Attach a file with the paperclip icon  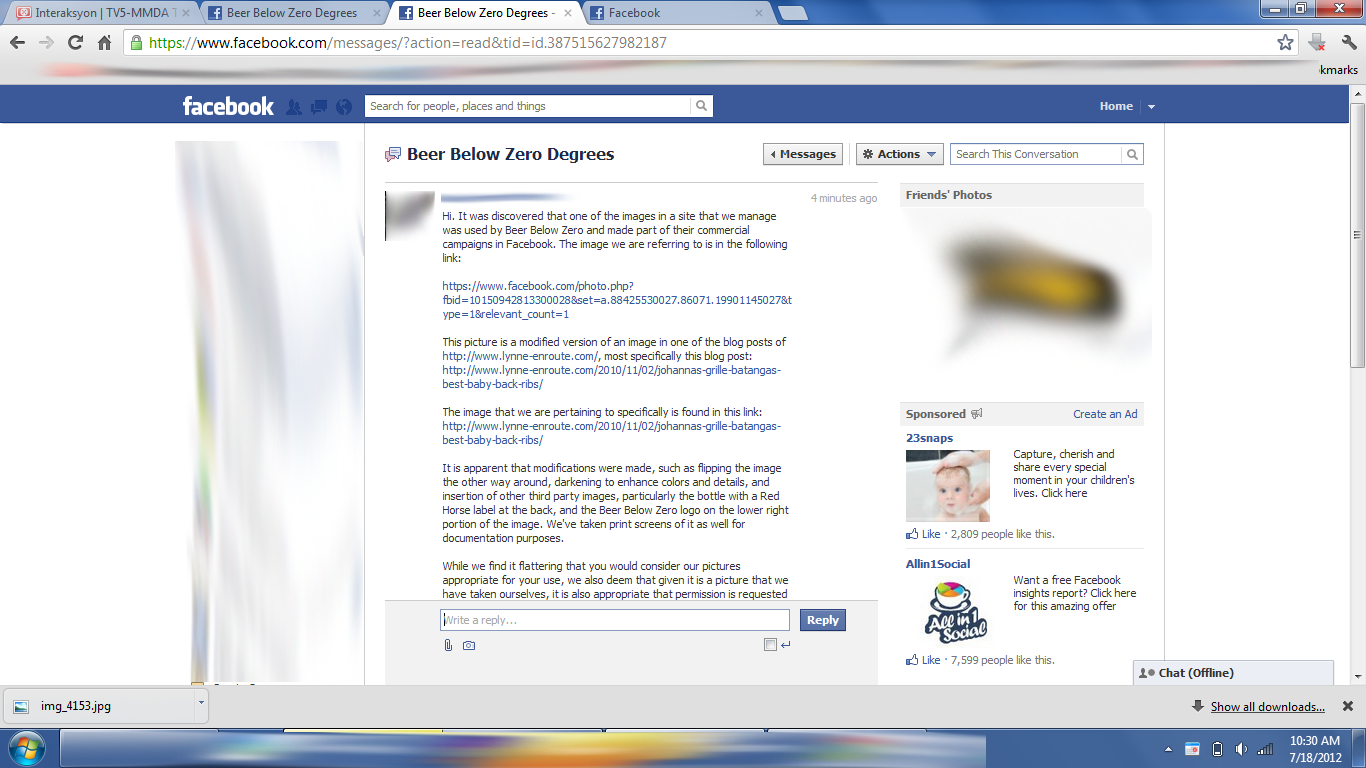click(449, 645)
